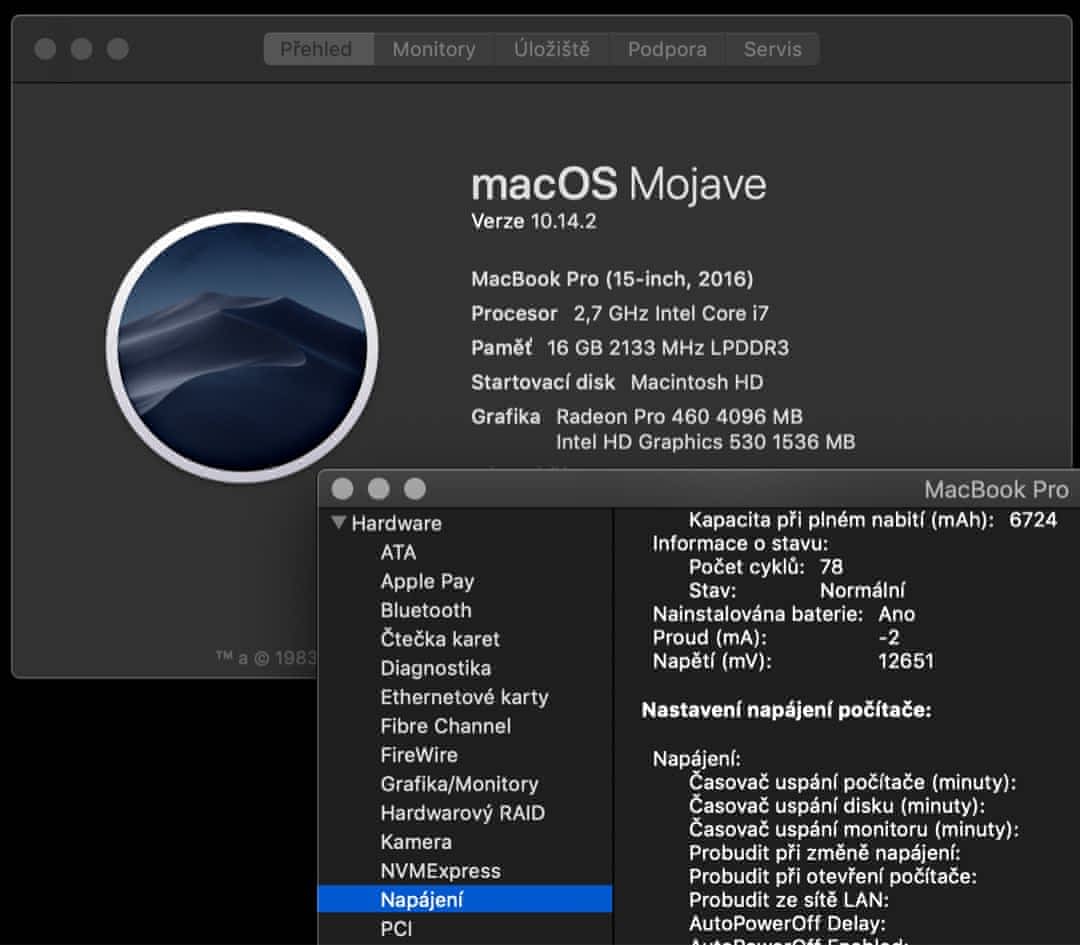
Task: Minimize the MacBook Pro system report window
Action: (378, 489)
